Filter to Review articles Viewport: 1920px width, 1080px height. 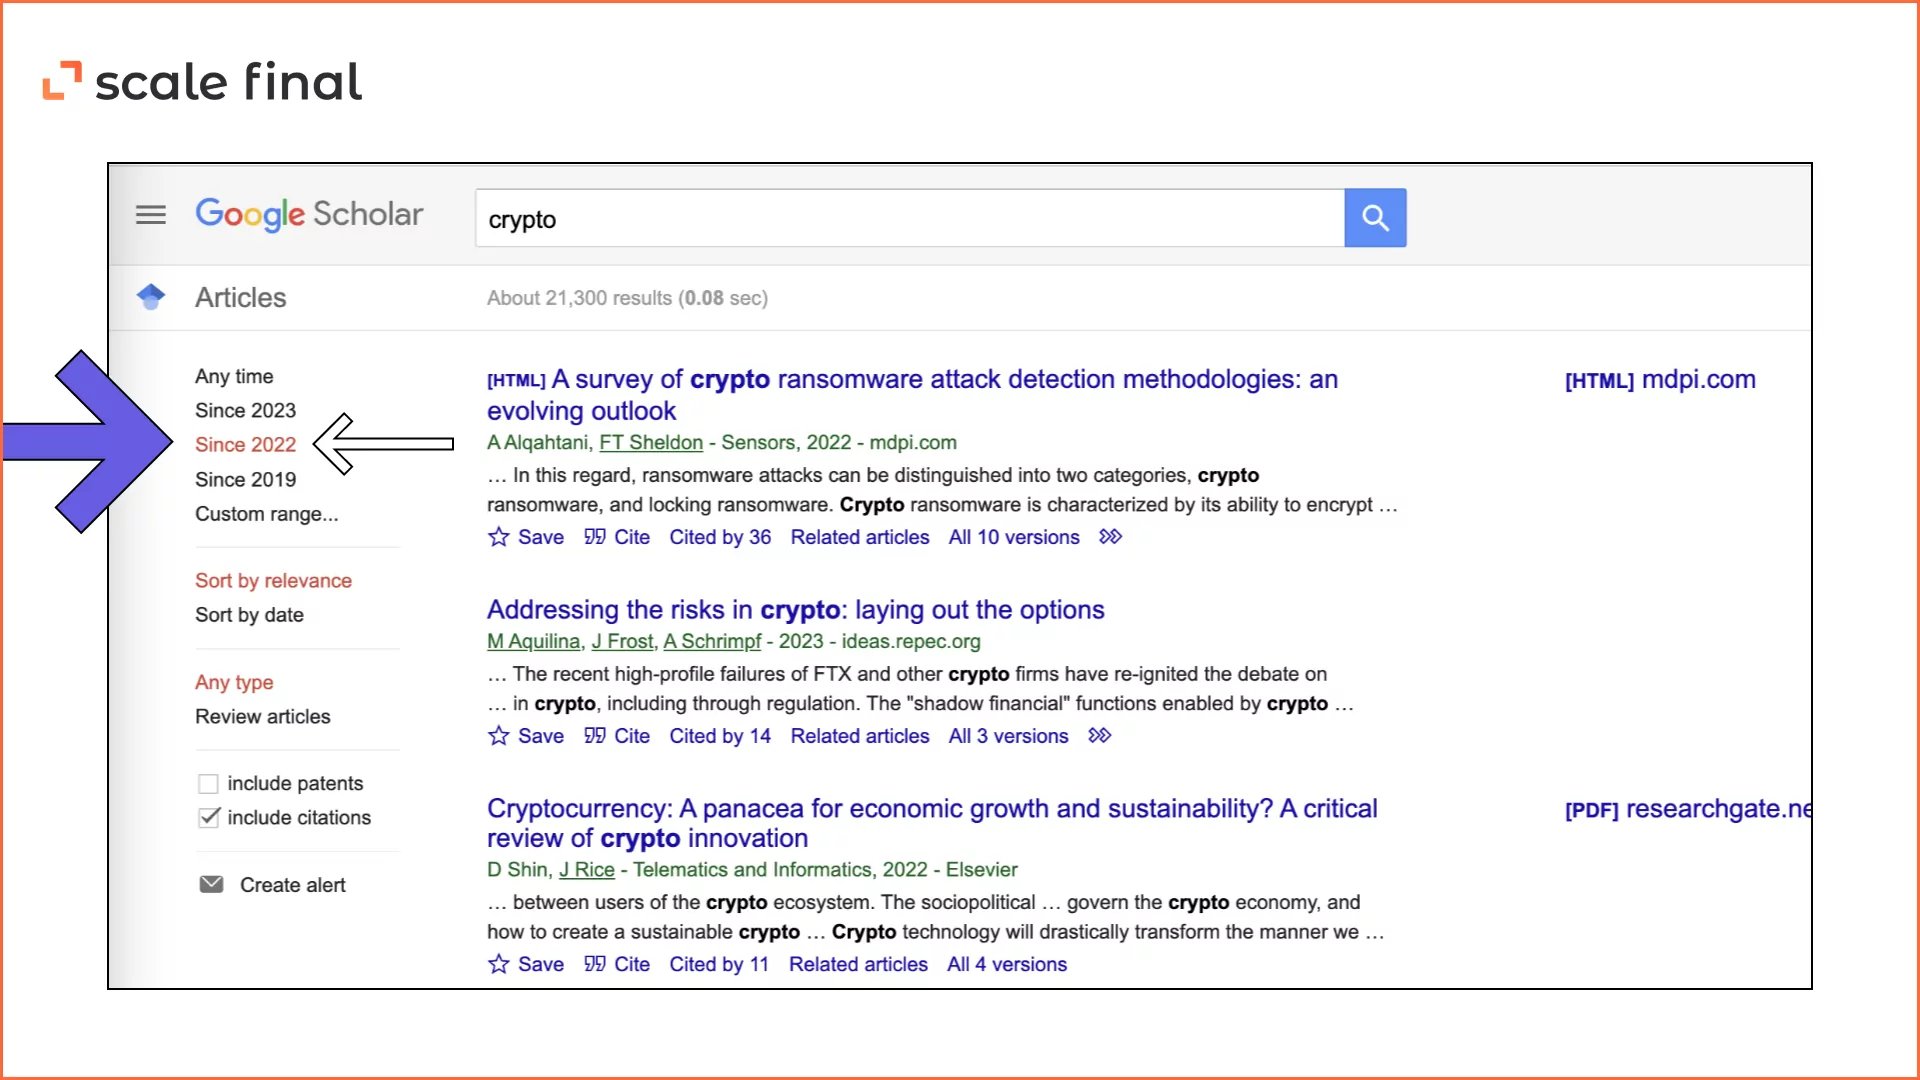(262, 716)
